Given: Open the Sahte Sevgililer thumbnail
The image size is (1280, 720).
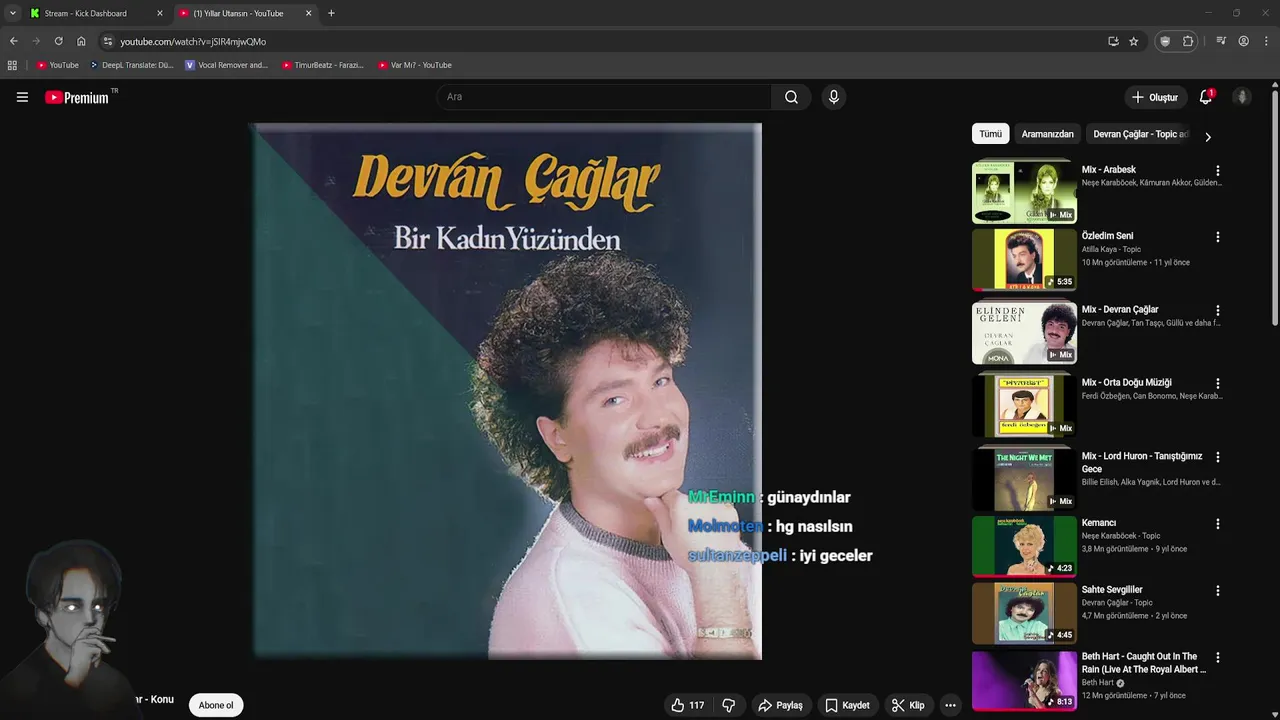Looking at the screenshot, I should [x=1024, y=613].
